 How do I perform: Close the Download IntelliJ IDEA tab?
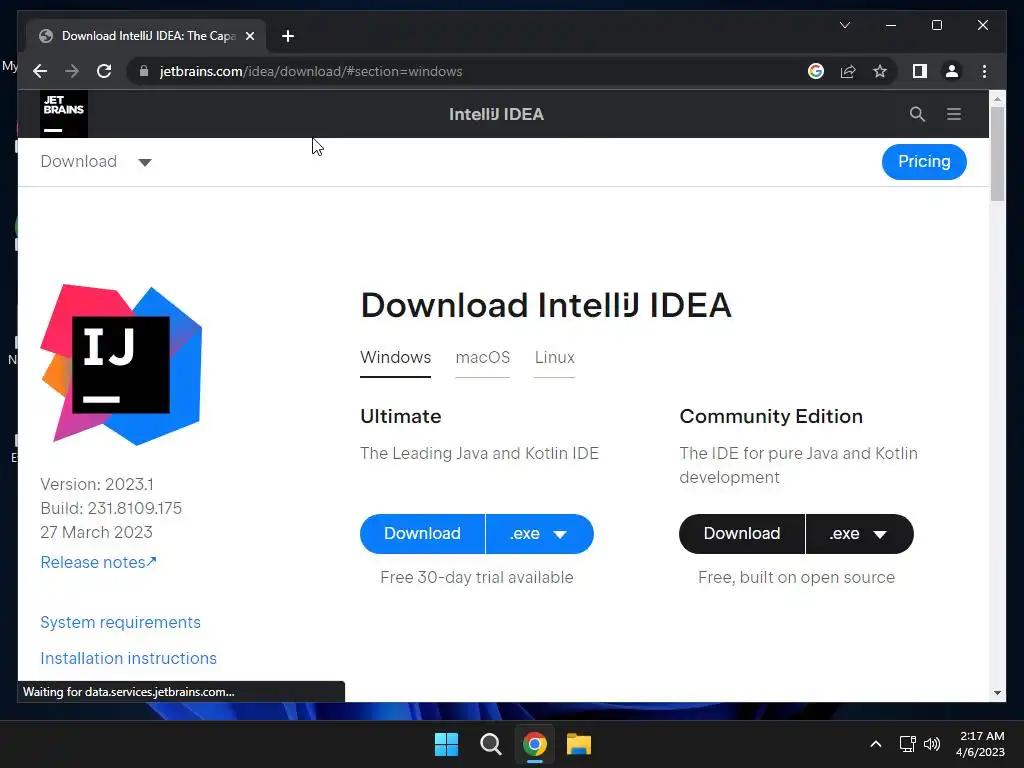pyautogui.click(x=249, y=36)
